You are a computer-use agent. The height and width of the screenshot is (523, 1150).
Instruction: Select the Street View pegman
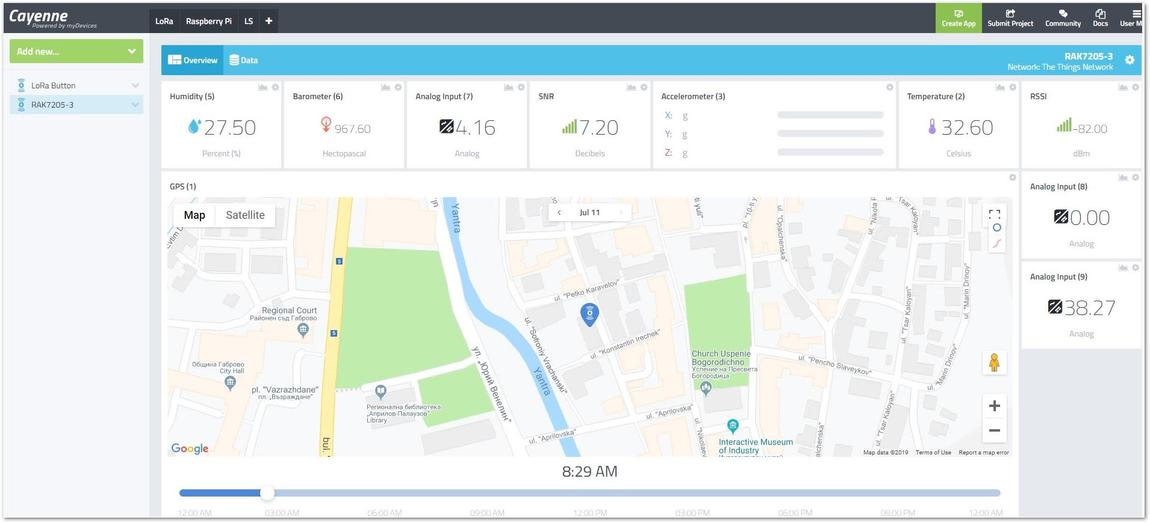(x=995, y=362)
